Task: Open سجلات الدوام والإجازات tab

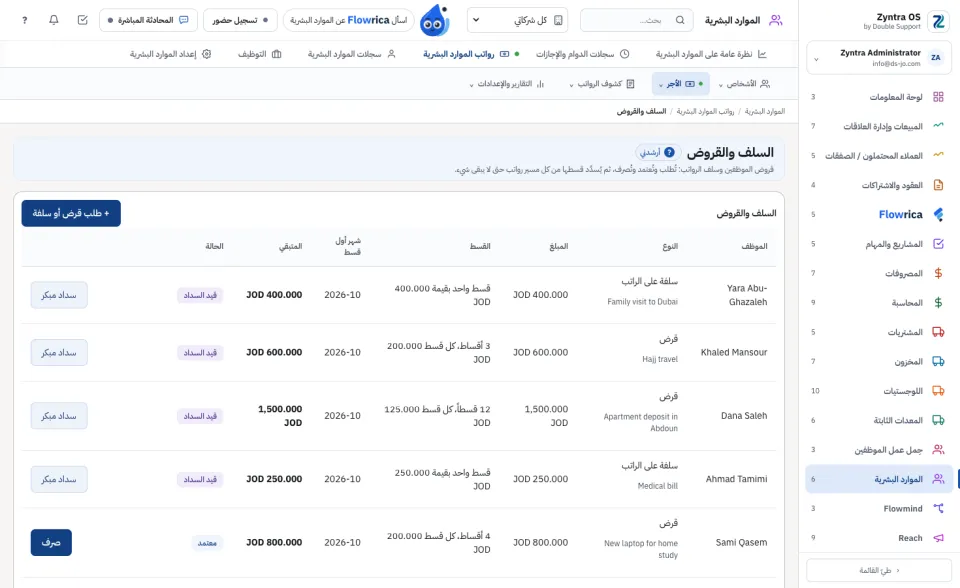Action: pyautogui.click(x=582, y=54)
